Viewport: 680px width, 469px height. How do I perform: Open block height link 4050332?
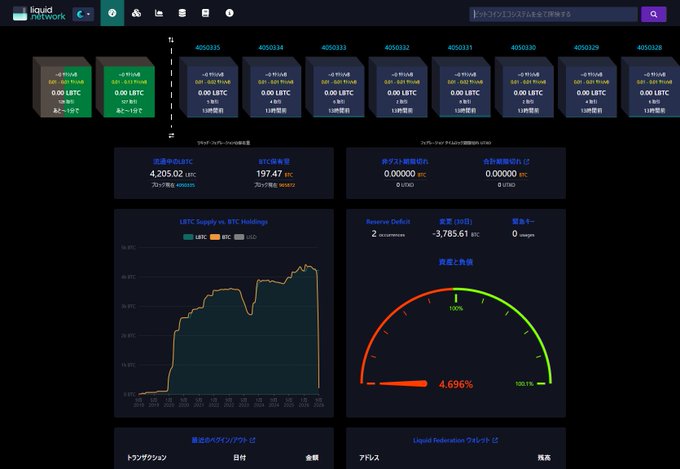[397, 47]
